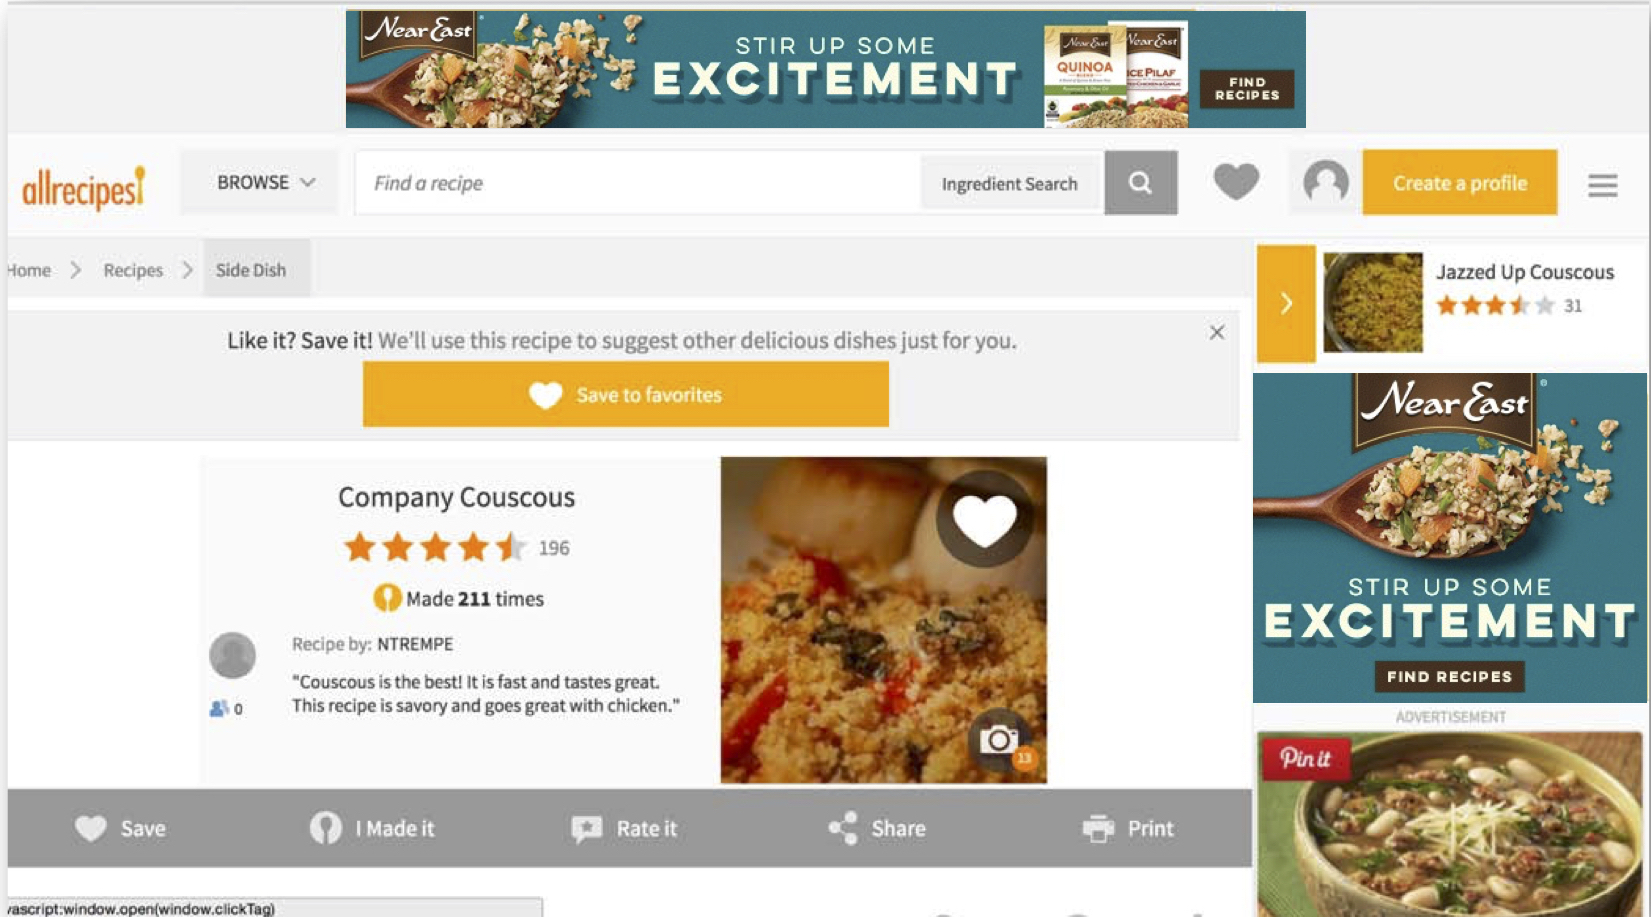Open the hamburger menu icon
Image resolution: width=1651 pixels, height=917 pixels.
[1602, 185]
